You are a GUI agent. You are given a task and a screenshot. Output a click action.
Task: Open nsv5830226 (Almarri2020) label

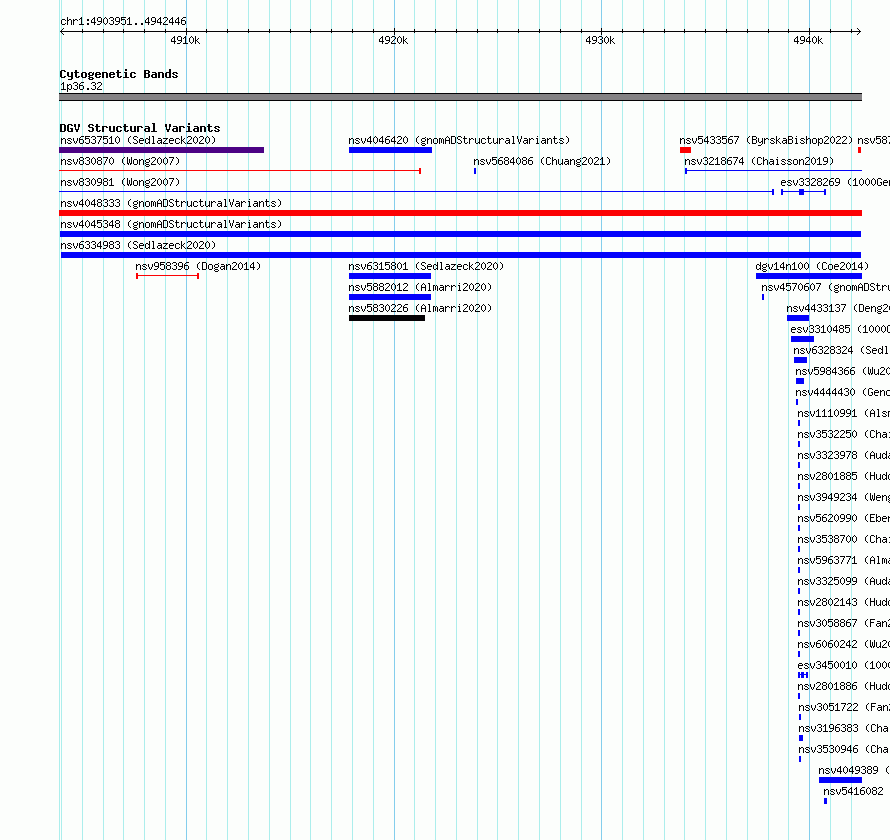coord(420,308)
